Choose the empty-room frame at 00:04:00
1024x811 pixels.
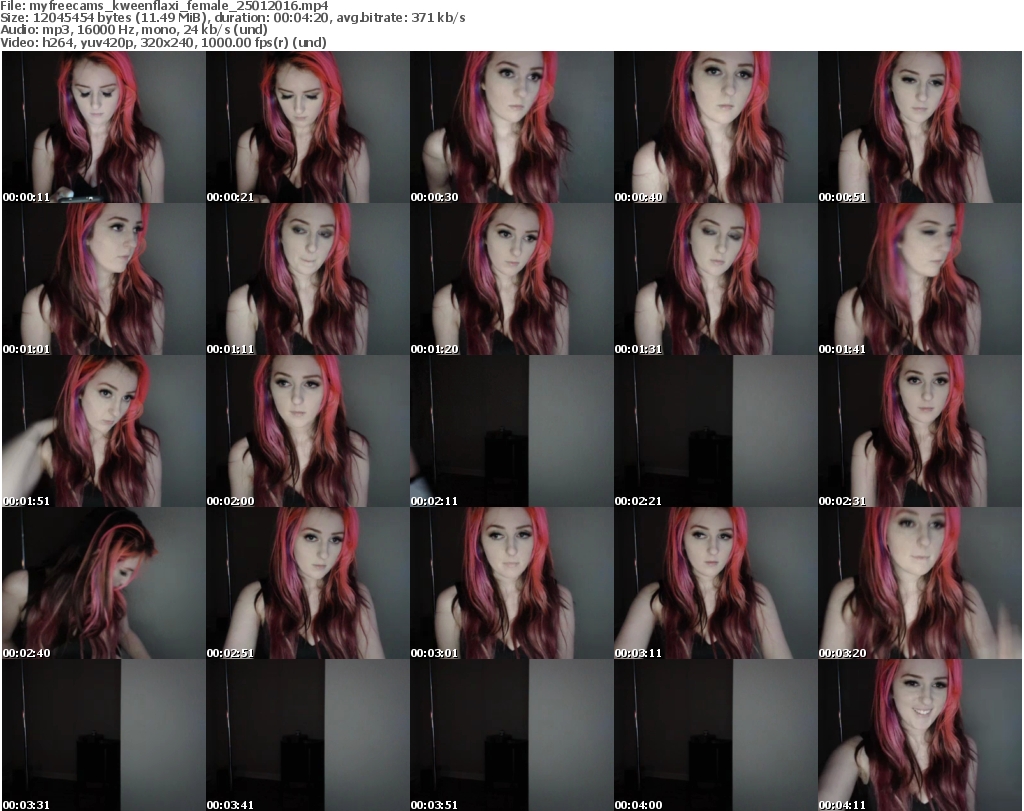coord(716,735)
